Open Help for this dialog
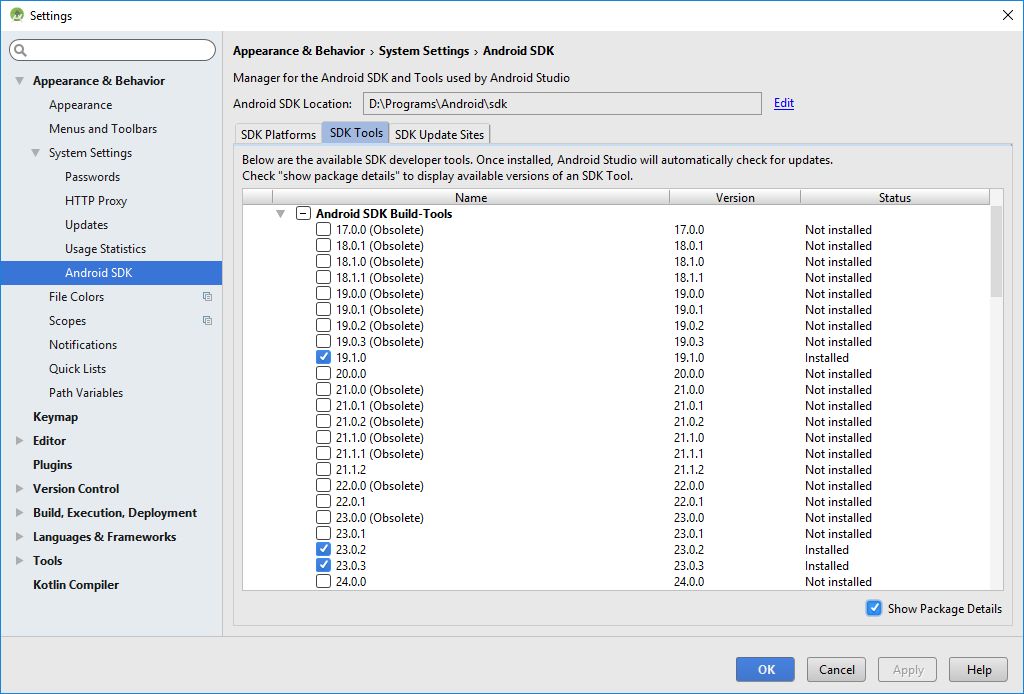This screenshot has height=694, width=1024. point(979,670)
